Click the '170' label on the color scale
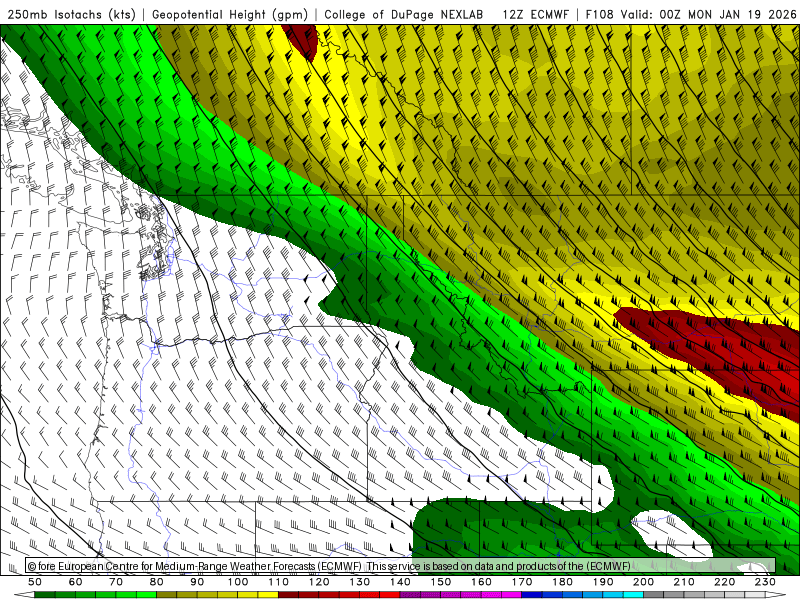 [x=522, y=582]
